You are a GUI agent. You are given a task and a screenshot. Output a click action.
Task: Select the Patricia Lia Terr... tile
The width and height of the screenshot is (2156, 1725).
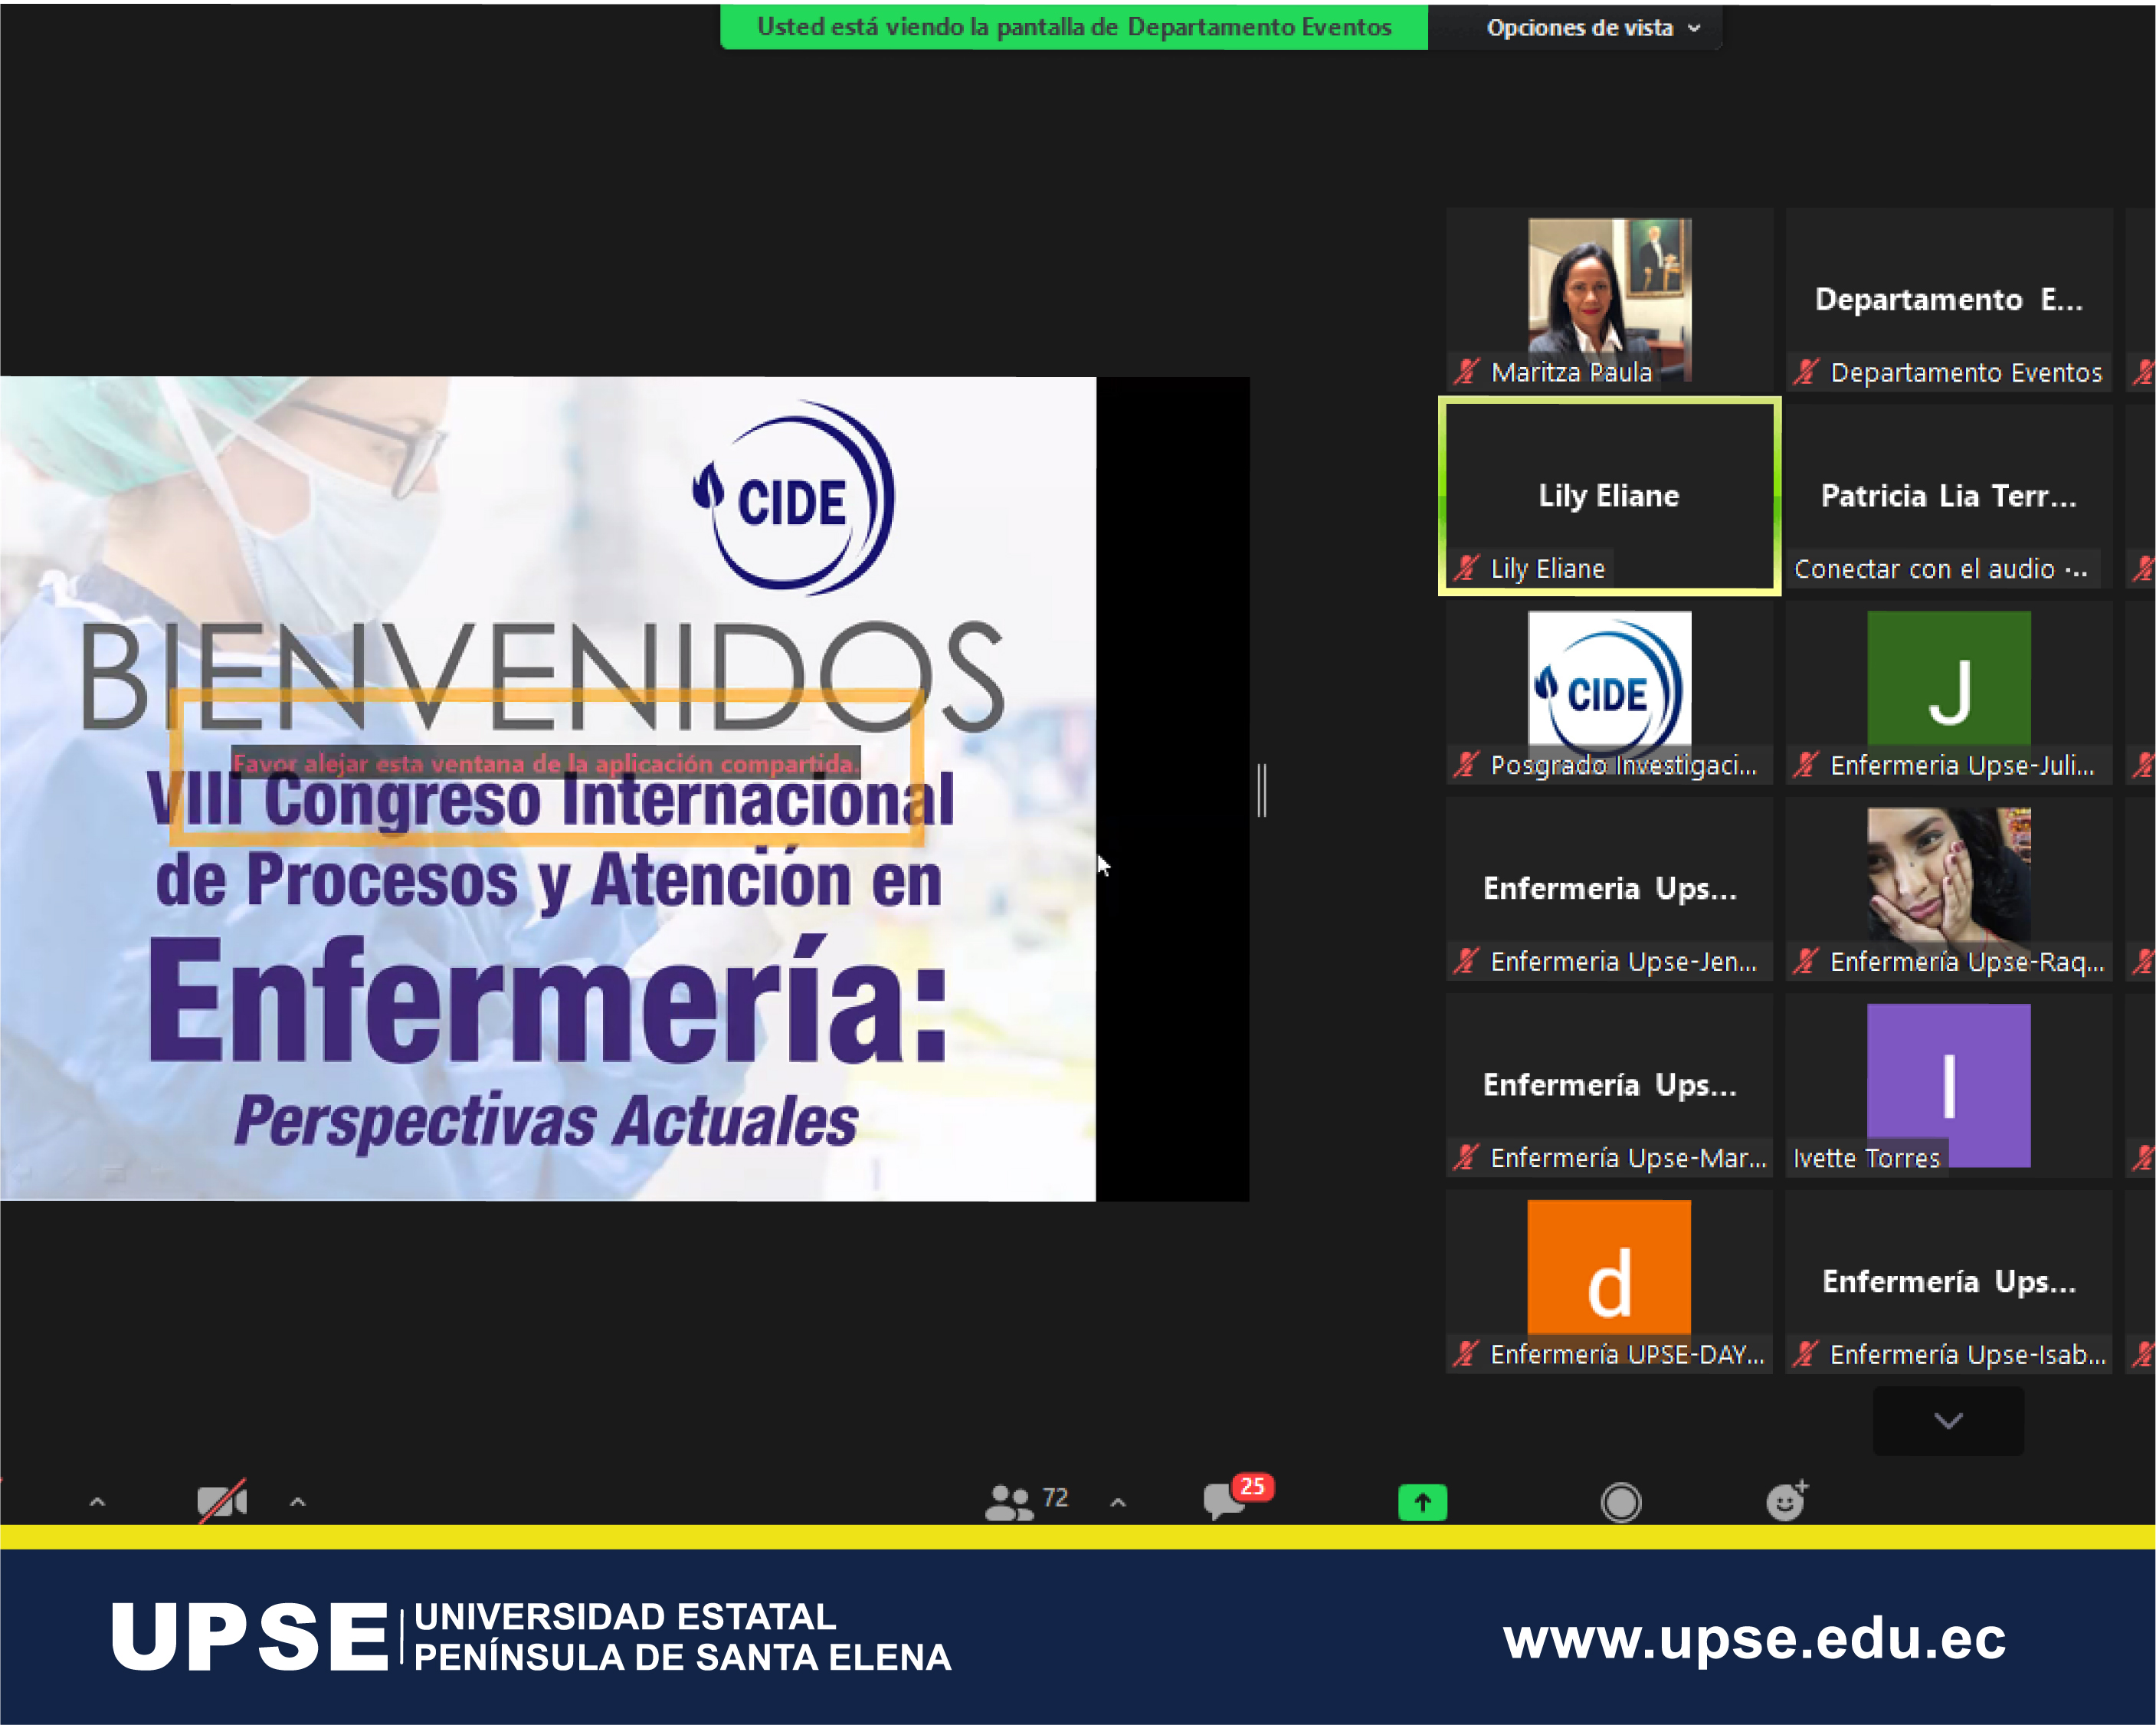(x=1948, y=495)
